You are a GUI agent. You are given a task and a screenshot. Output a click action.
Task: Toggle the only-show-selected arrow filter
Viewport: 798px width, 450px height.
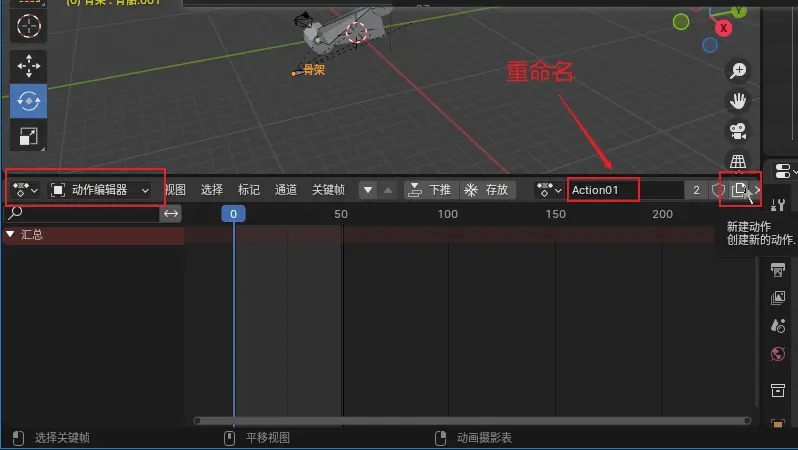tap(368, 190)
